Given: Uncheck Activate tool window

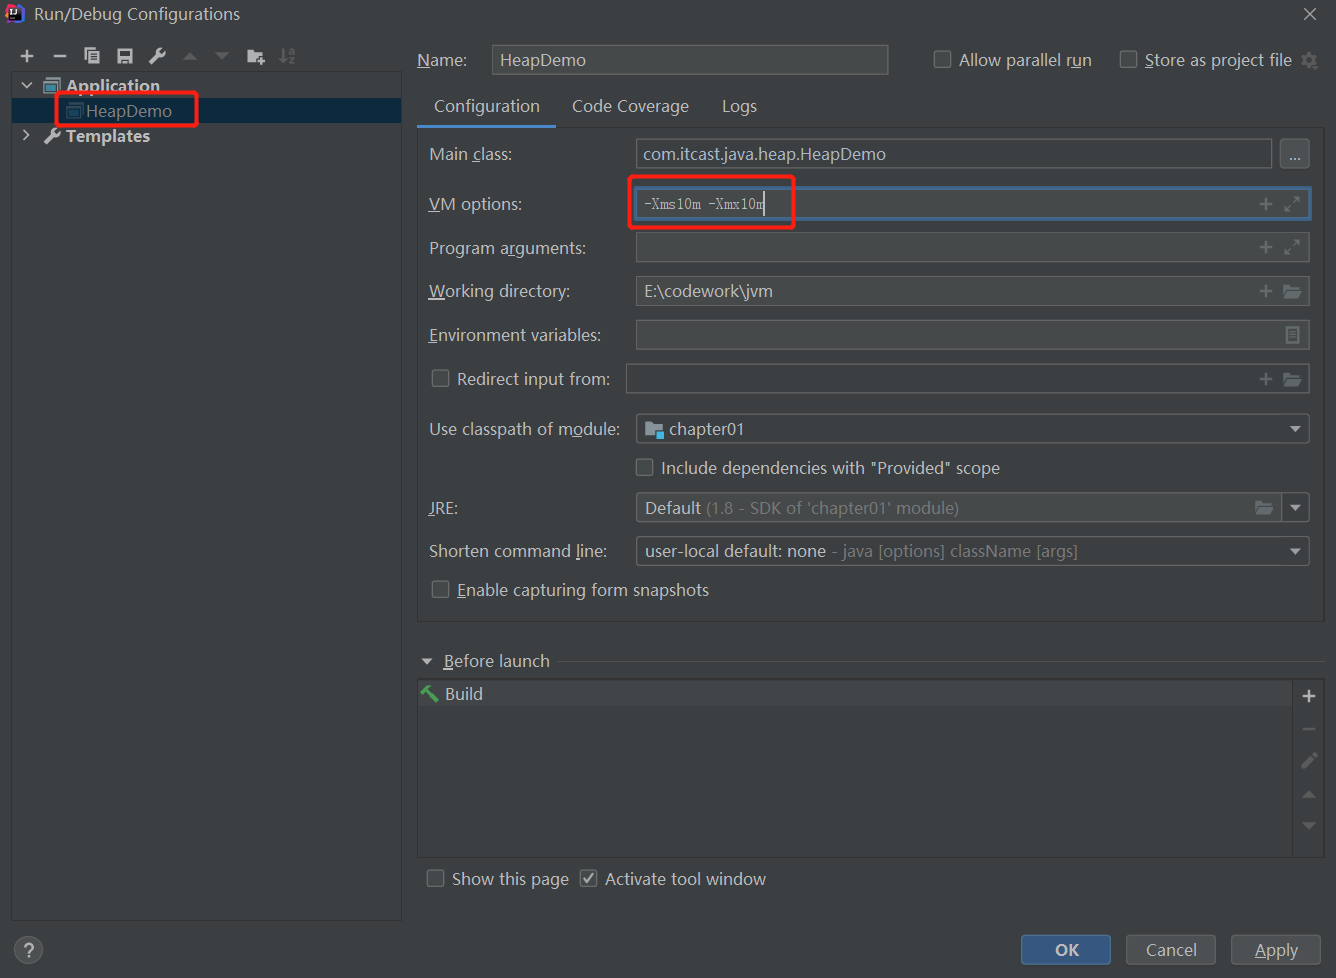Looking at the screenshot, I should pos(589,879).
